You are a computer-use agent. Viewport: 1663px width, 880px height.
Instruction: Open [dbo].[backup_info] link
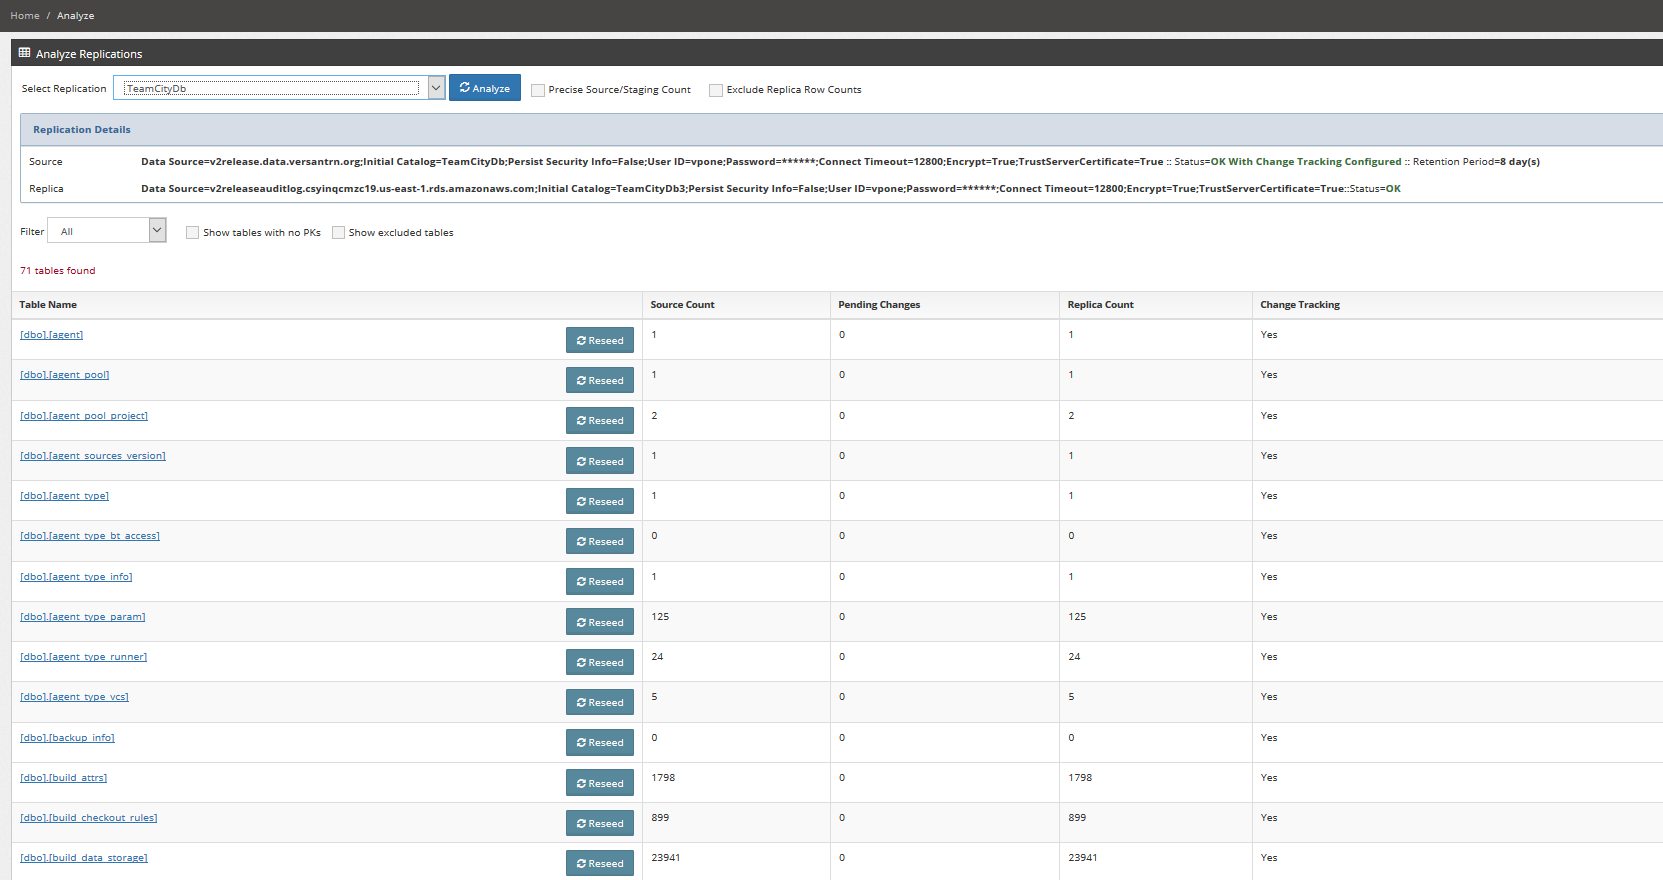[68, 738]
